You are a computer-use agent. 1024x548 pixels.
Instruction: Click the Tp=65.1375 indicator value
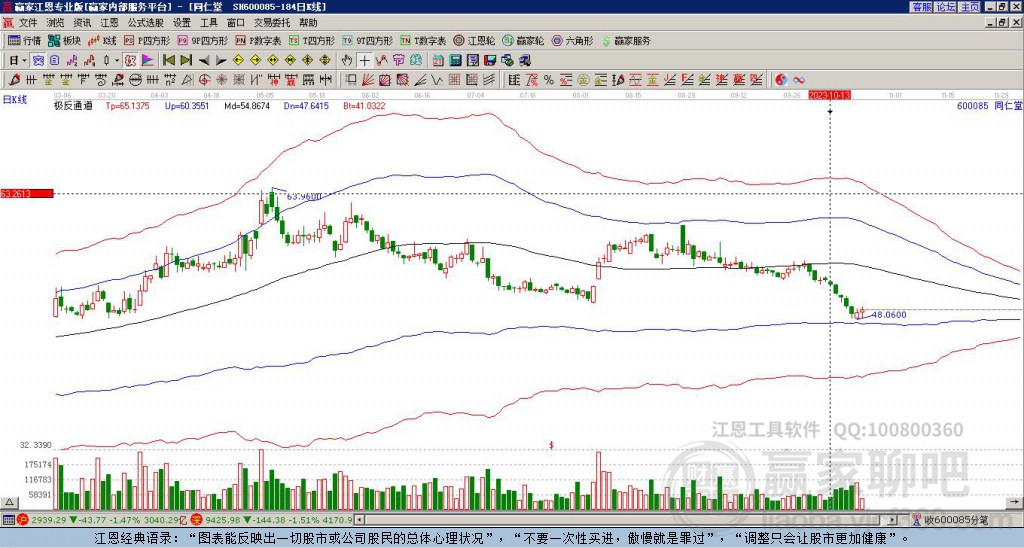(127, 106)
